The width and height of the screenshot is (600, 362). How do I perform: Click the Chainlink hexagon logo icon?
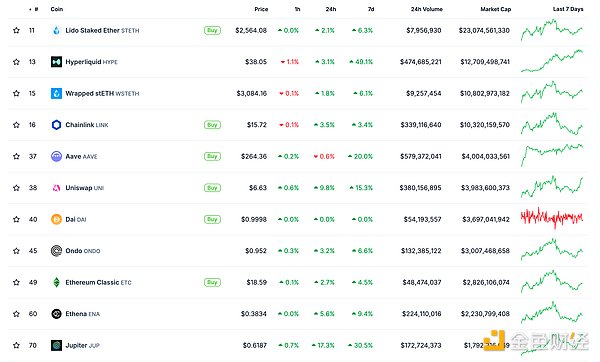56,125
